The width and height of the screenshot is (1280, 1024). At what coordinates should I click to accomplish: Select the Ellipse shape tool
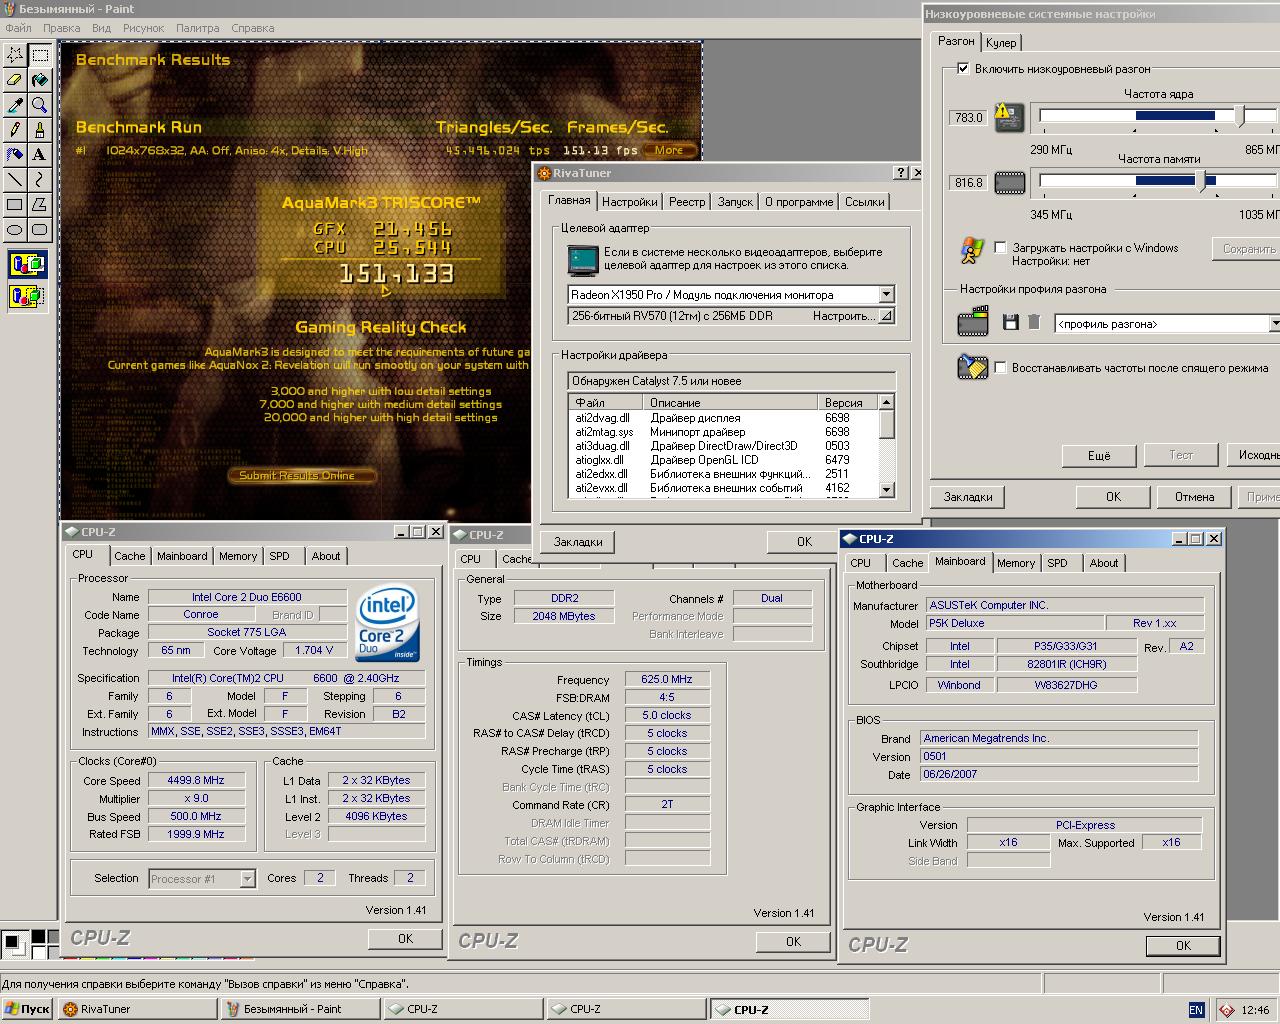[15, 230]
